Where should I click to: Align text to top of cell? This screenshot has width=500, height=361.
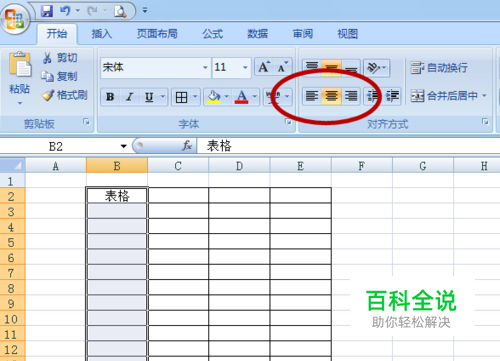[x=312, y=68]
